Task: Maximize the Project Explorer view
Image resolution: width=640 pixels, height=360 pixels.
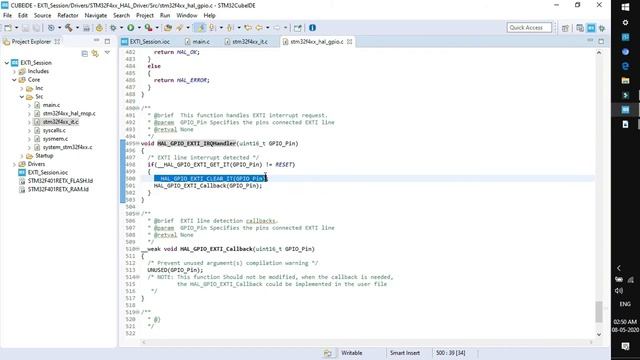Action: 107,41
